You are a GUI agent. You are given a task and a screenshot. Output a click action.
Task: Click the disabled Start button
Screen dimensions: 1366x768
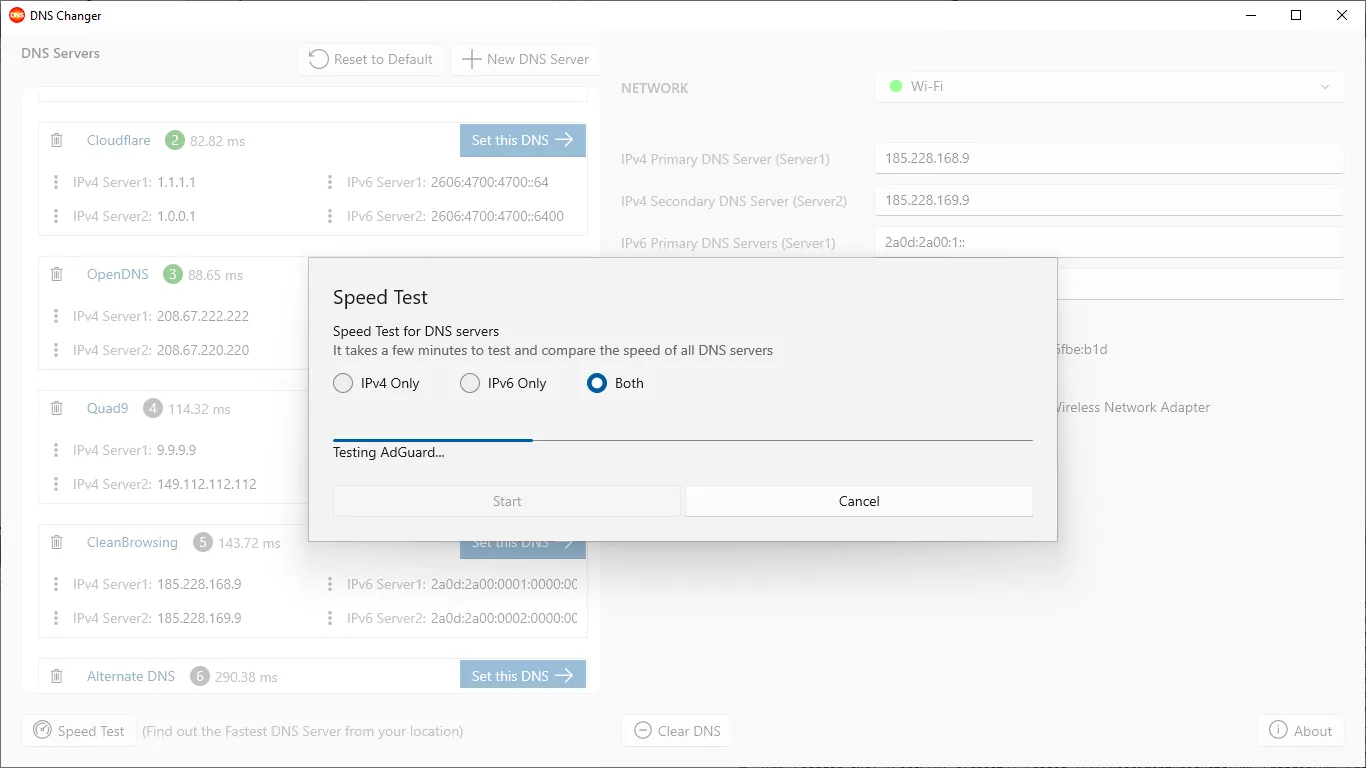(507, 501)
